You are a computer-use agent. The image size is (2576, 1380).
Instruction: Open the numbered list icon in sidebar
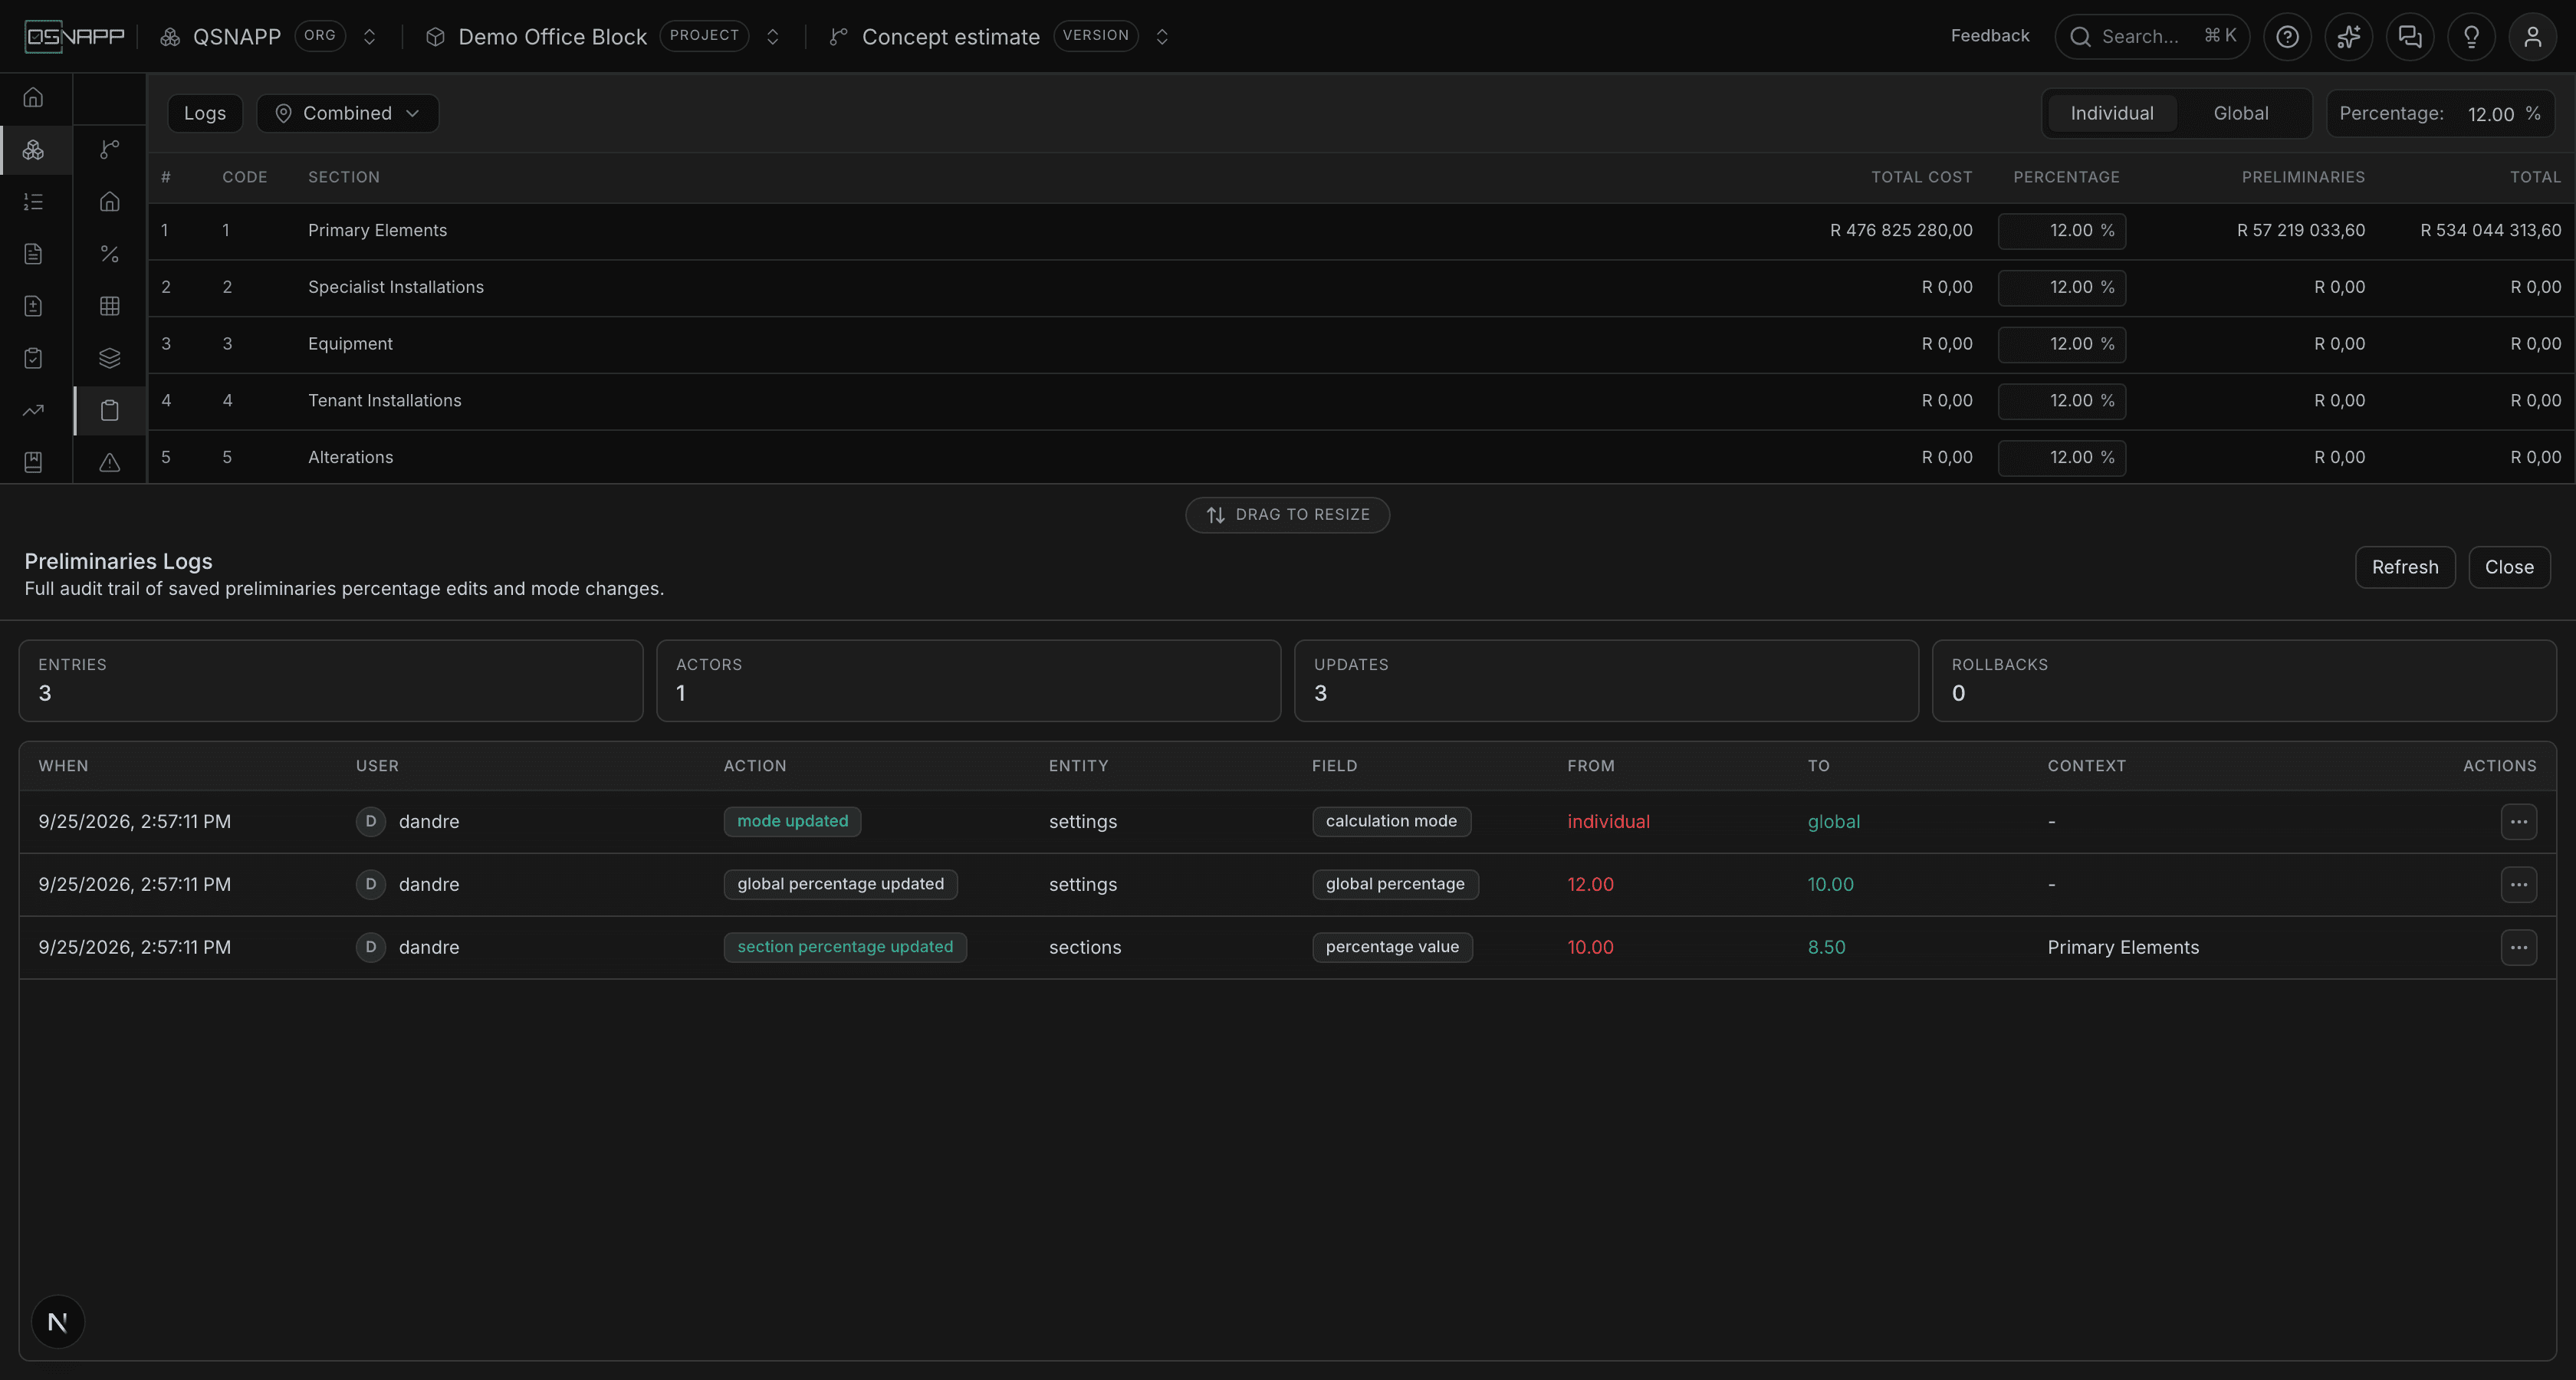click(x=33, y=202)
